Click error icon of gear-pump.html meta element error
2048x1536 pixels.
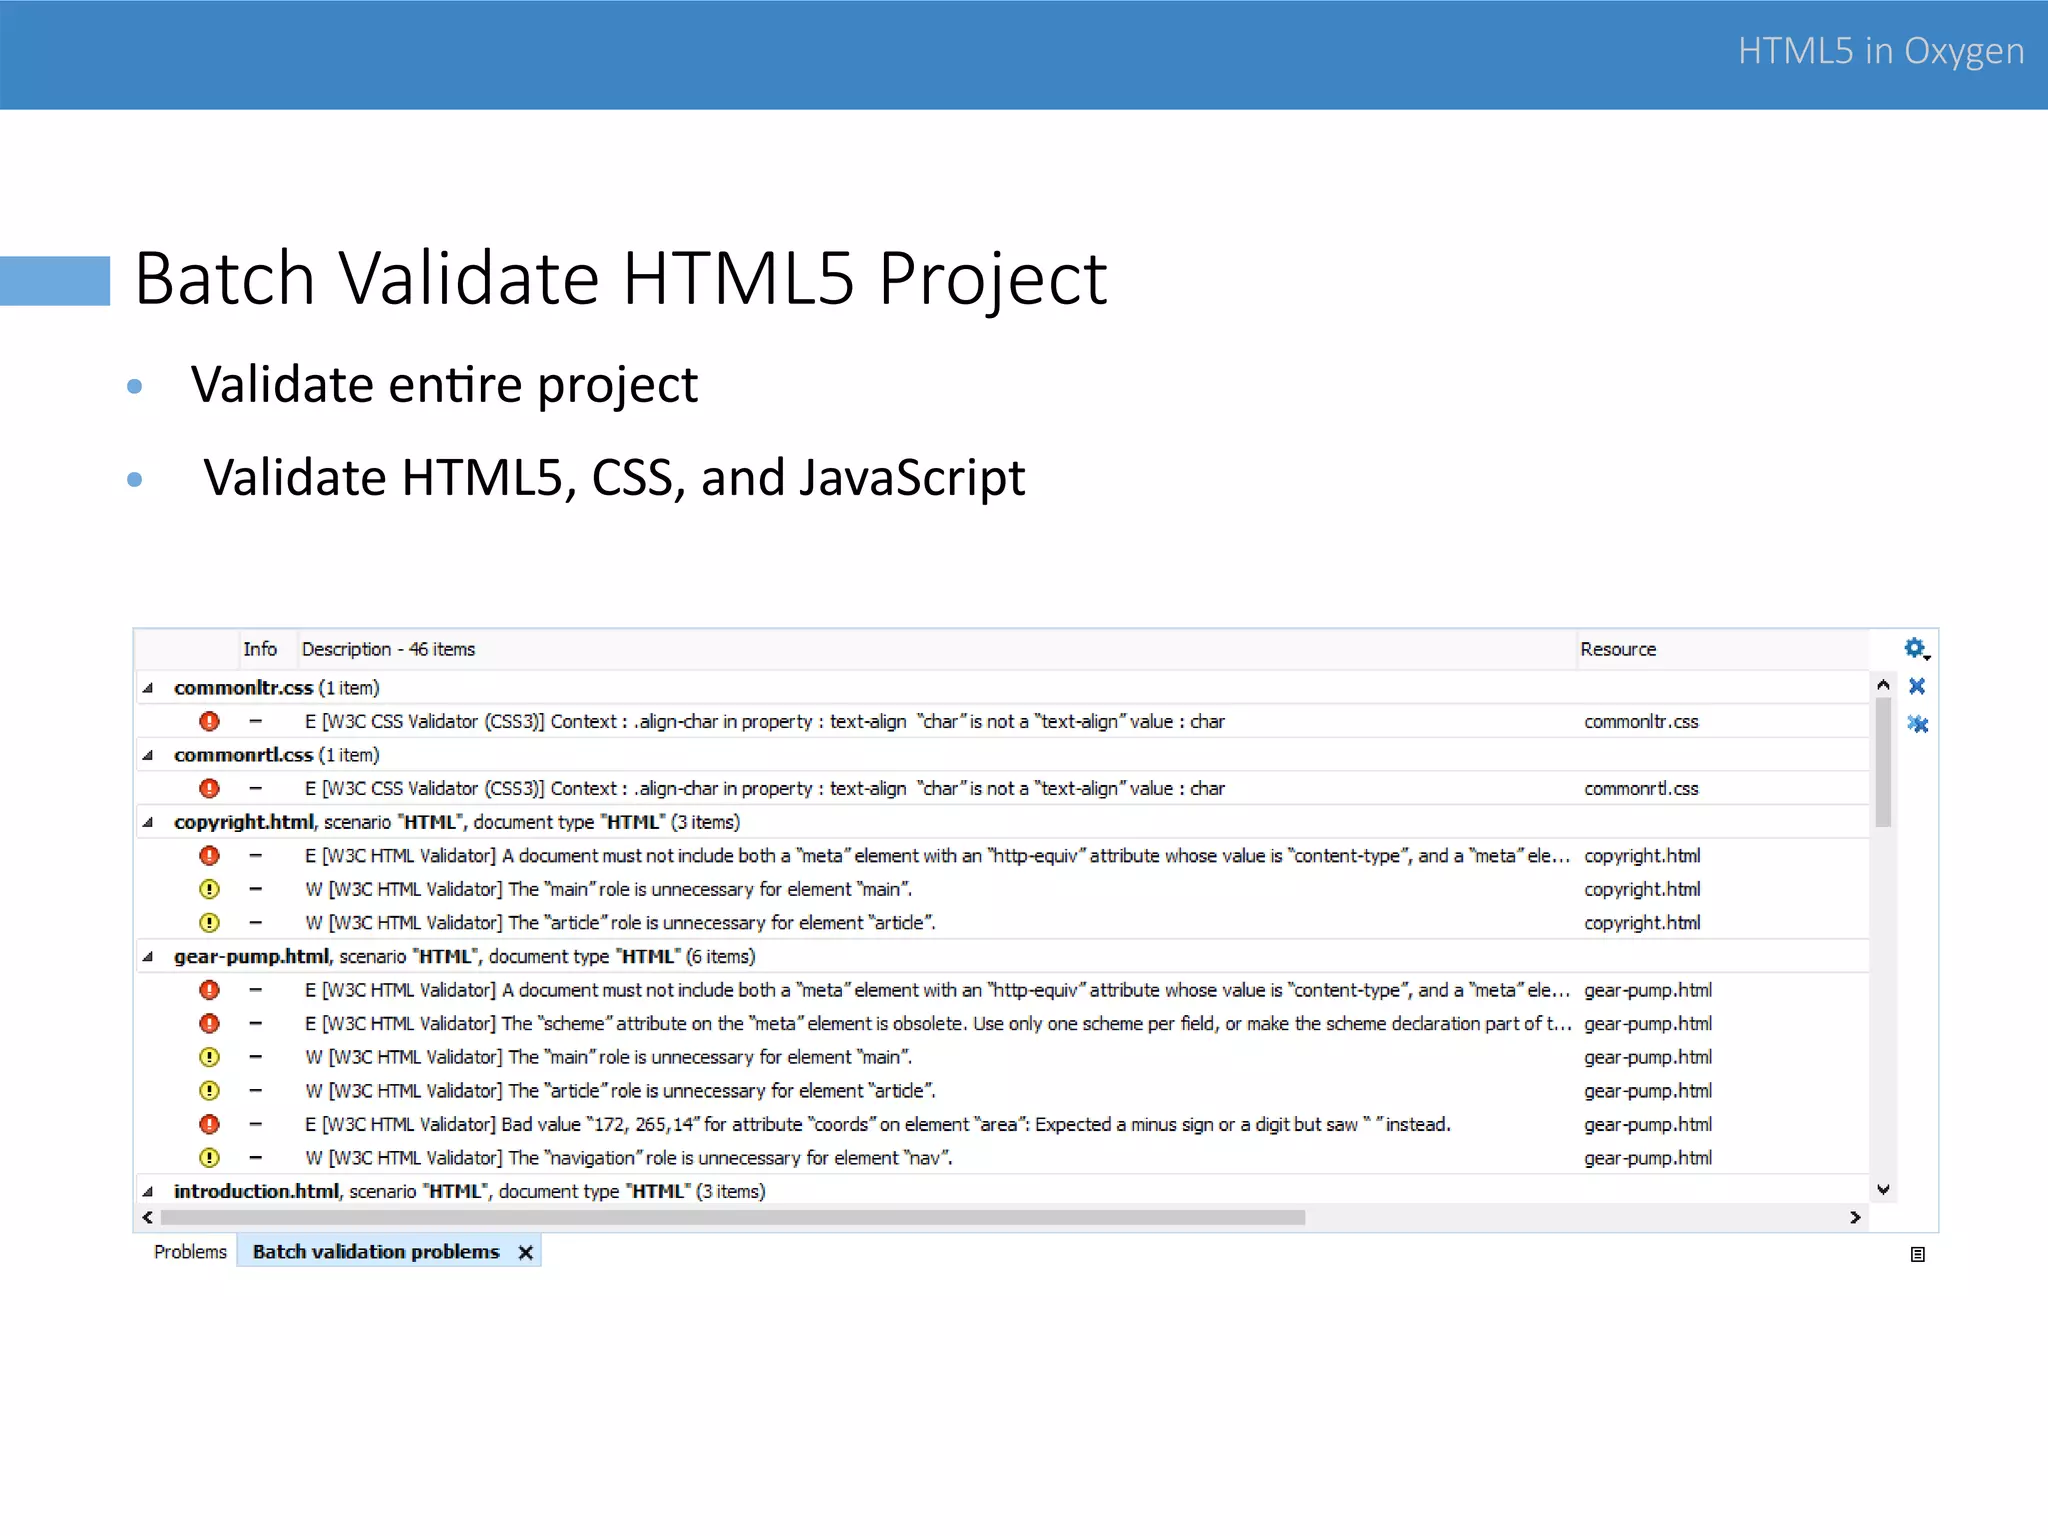[x=209, y=990]
